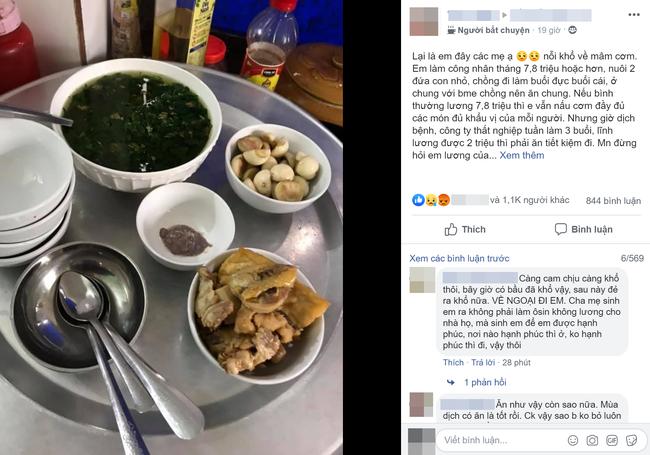View who reacted: và 1,1K người khác
650x455 pixels.
click(529, 200)
